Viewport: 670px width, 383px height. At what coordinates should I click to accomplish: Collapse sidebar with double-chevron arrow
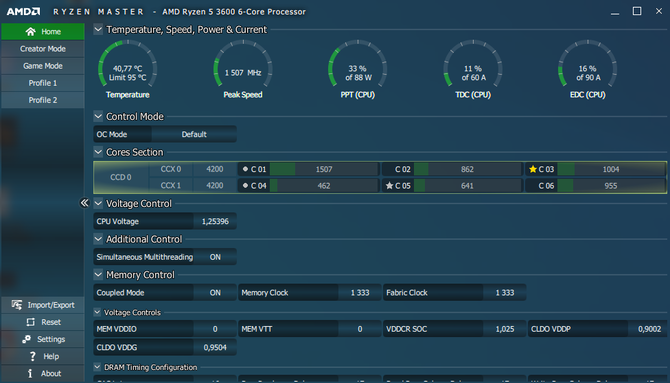pyautogui.click(x=85, y=203)
